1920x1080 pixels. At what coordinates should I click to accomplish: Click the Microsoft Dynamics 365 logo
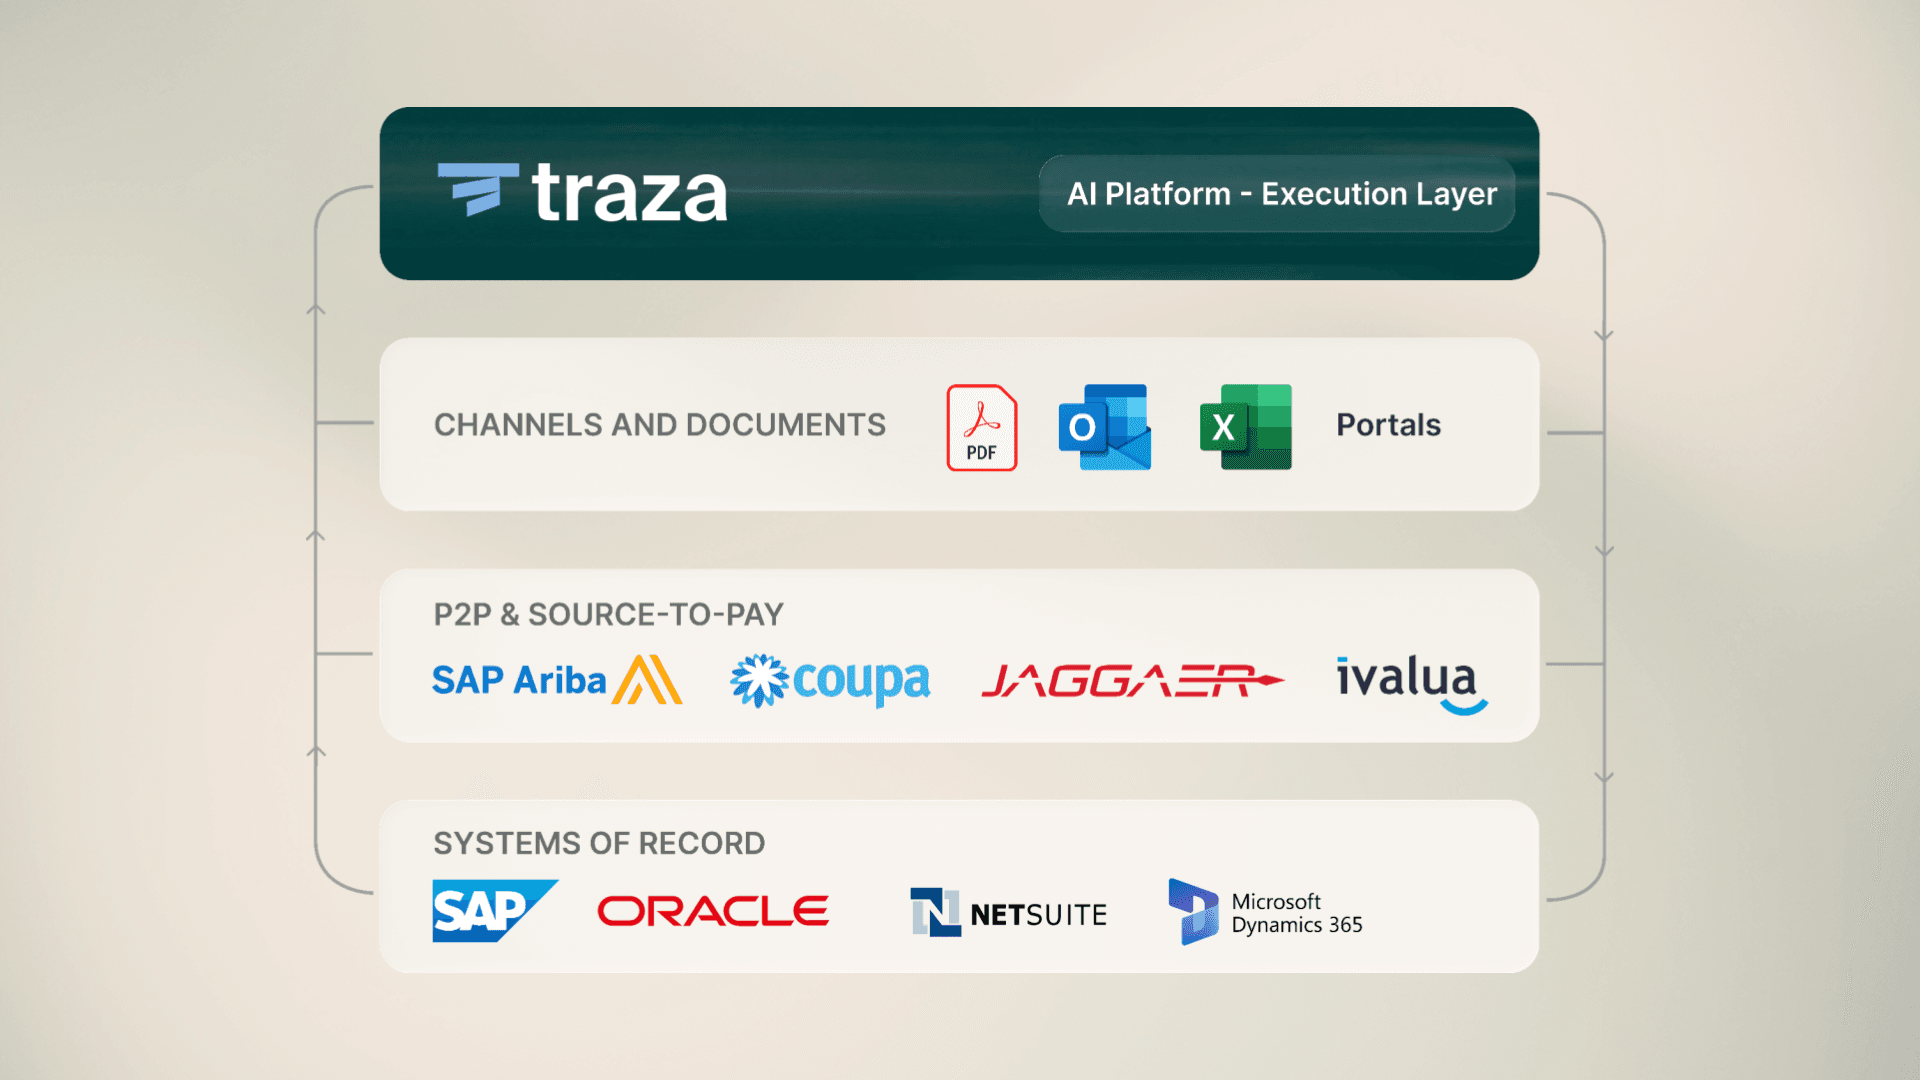1266,912
